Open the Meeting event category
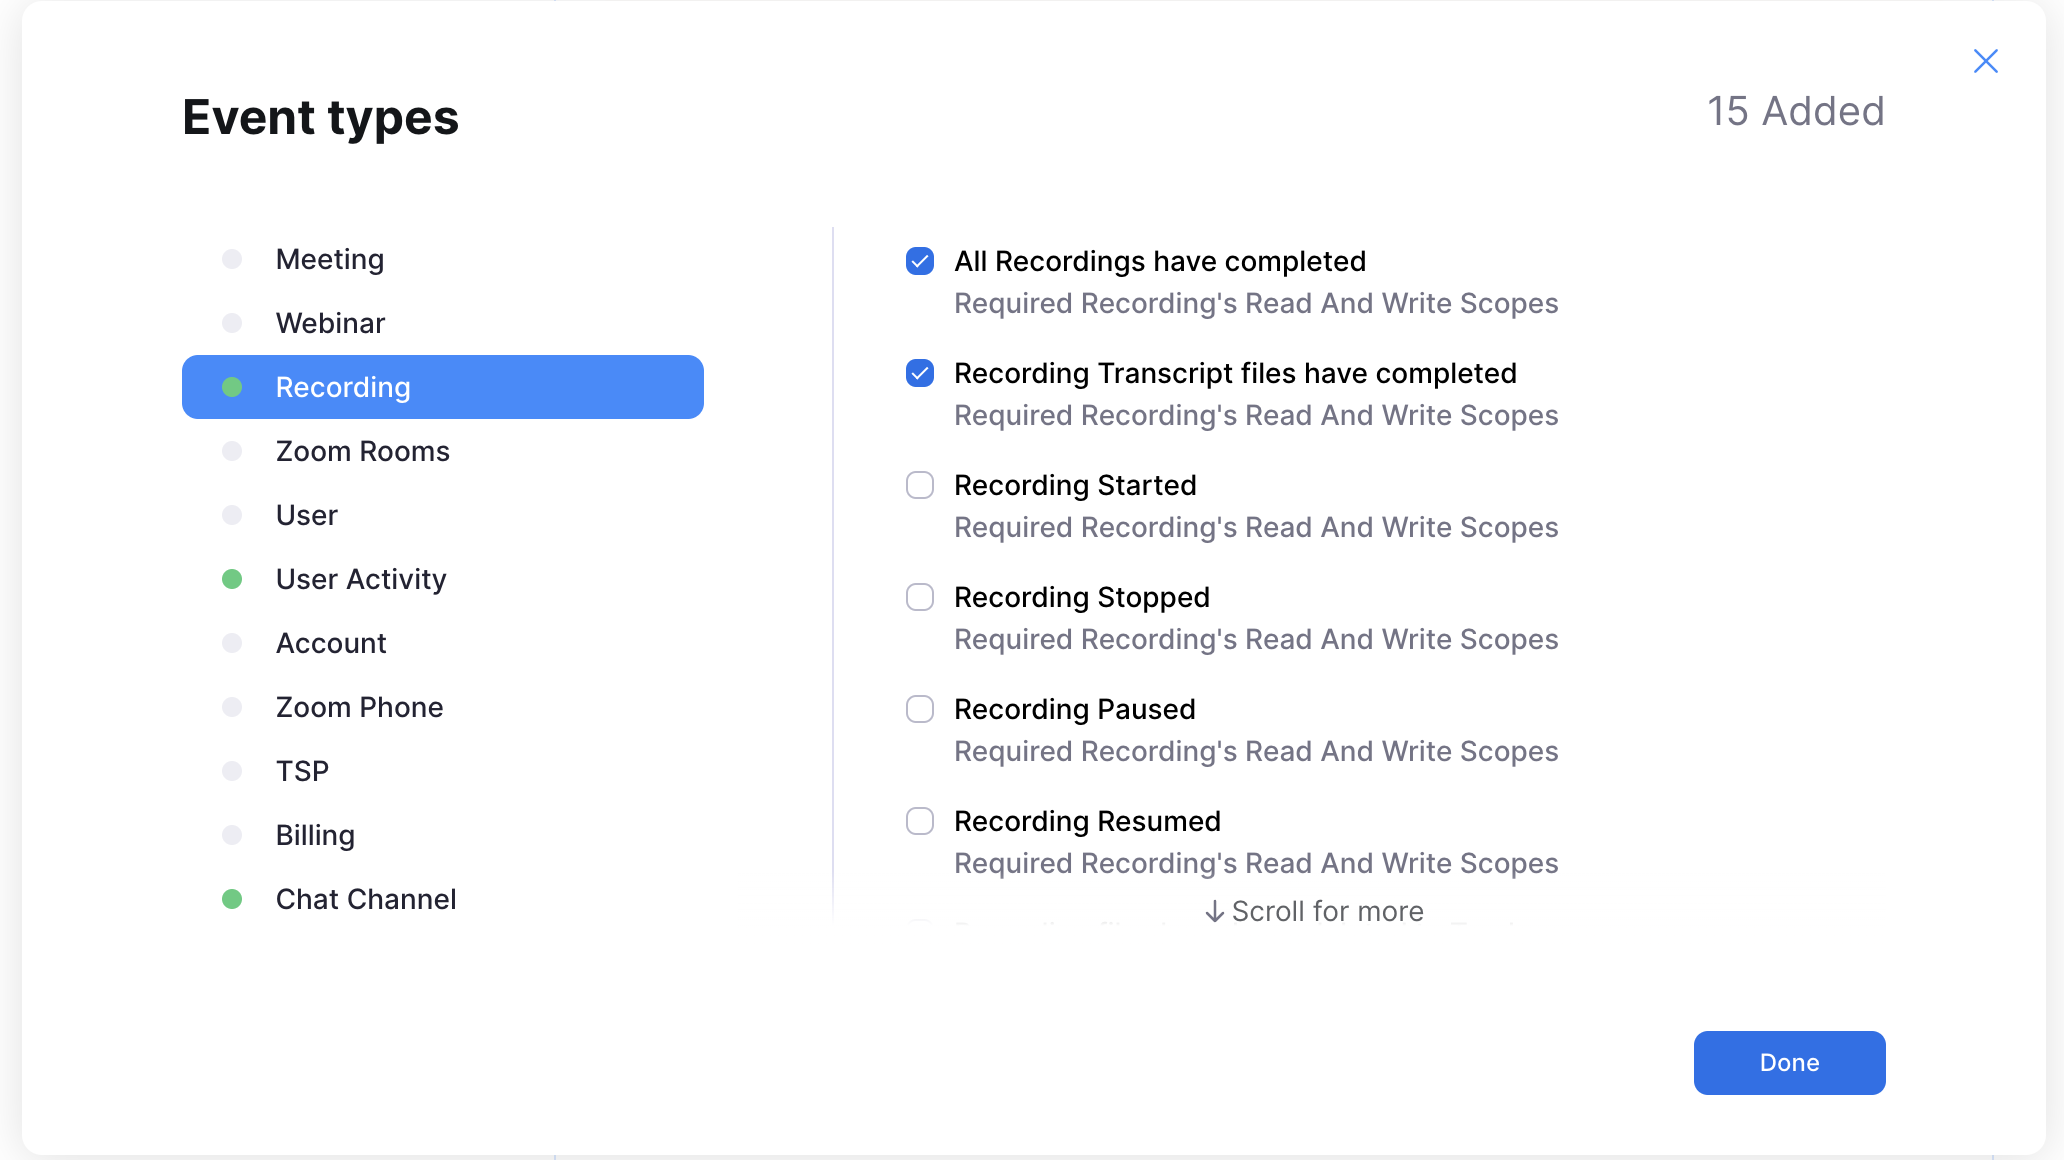2064x1160 pixels. (330, 259)
